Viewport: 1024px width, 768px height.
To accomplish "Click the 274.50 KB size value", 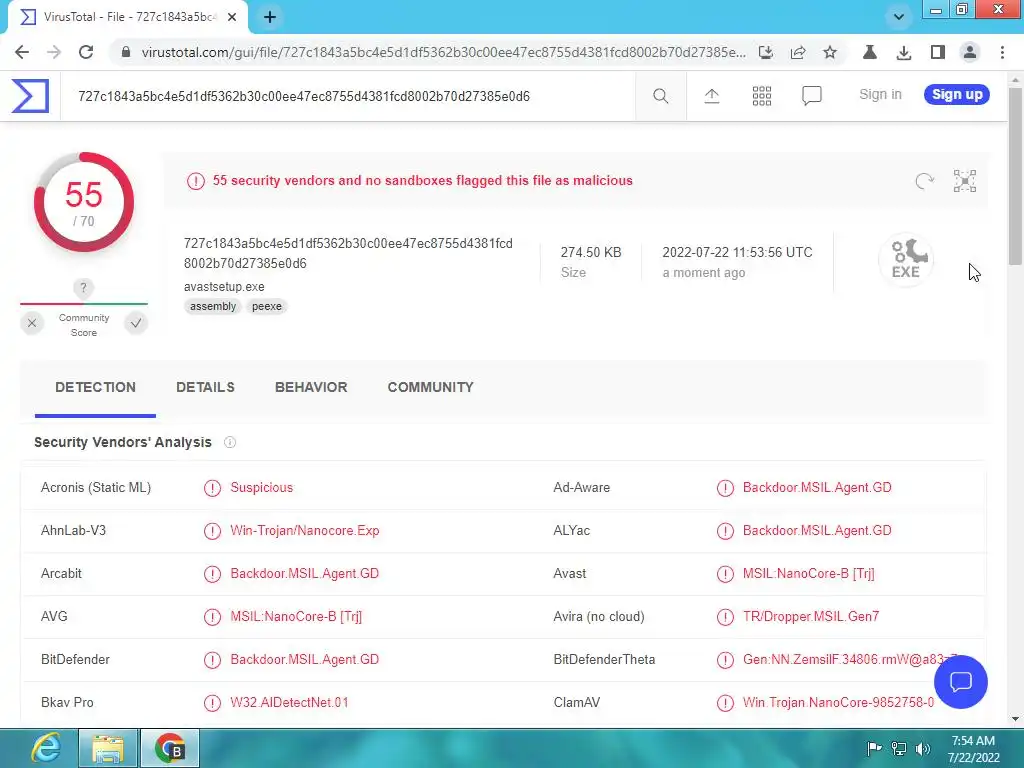I will 591,252.
